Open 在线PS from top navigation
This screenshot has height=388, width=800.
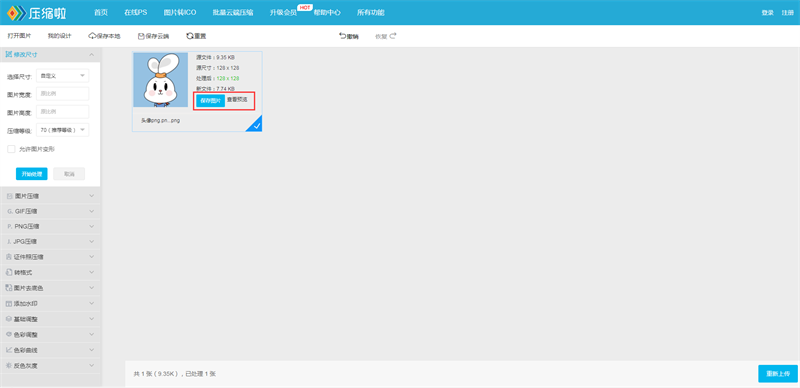pyautogui.click(x=136, y=13)
